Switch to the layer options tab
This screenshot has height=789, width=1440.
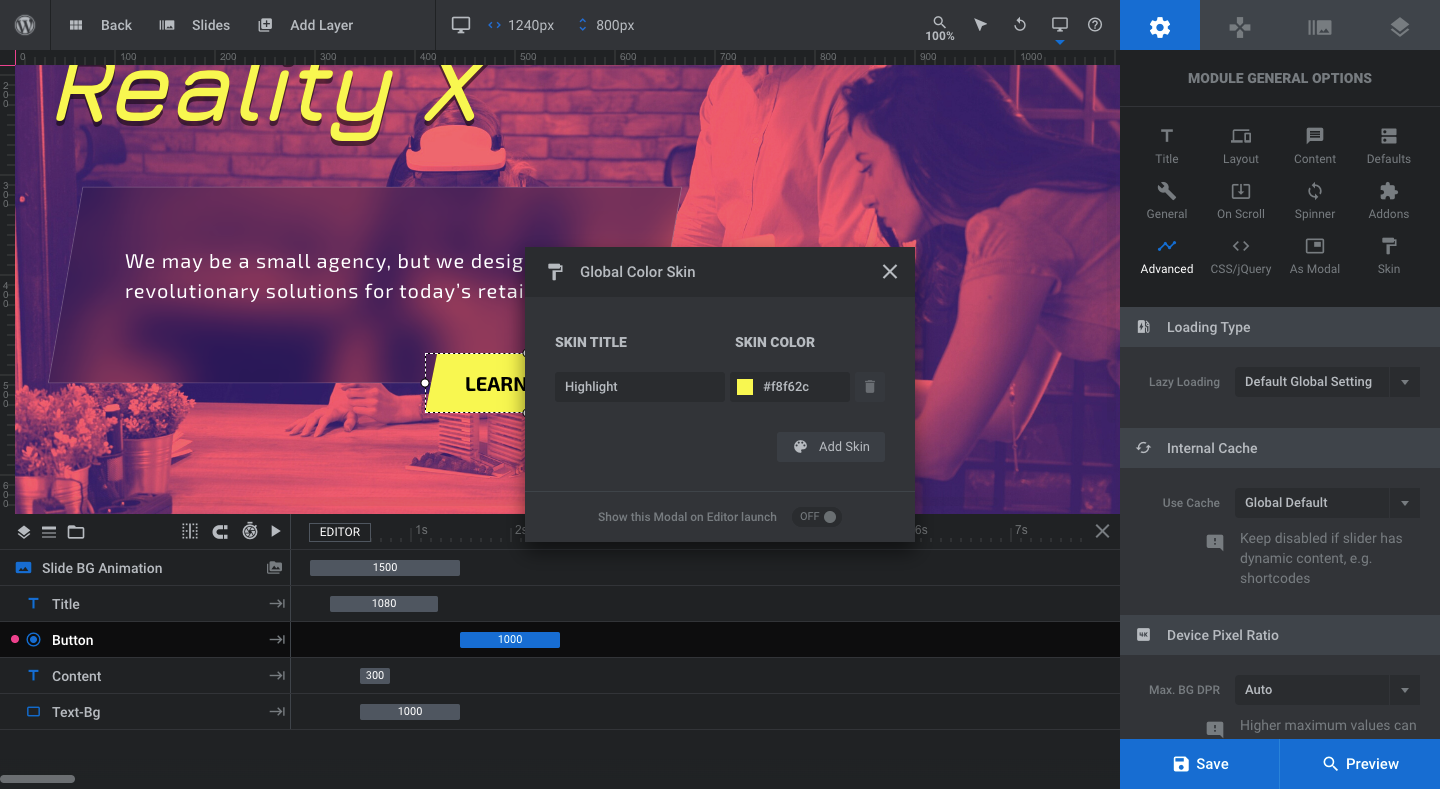click(x=1400, y=25)
